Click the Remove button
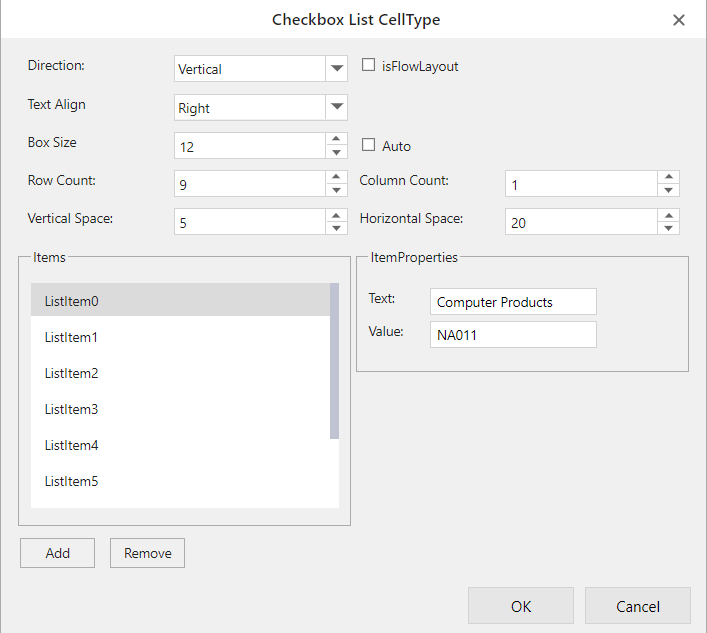The width and height of the screenshot is (707, 633). 147,553
